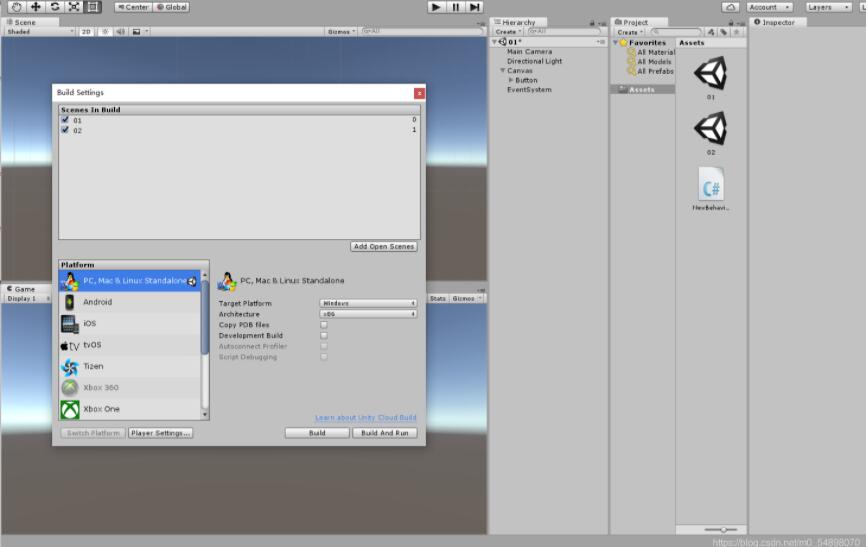Select the Android platform

pyautogui.click(x=130, y=302)
